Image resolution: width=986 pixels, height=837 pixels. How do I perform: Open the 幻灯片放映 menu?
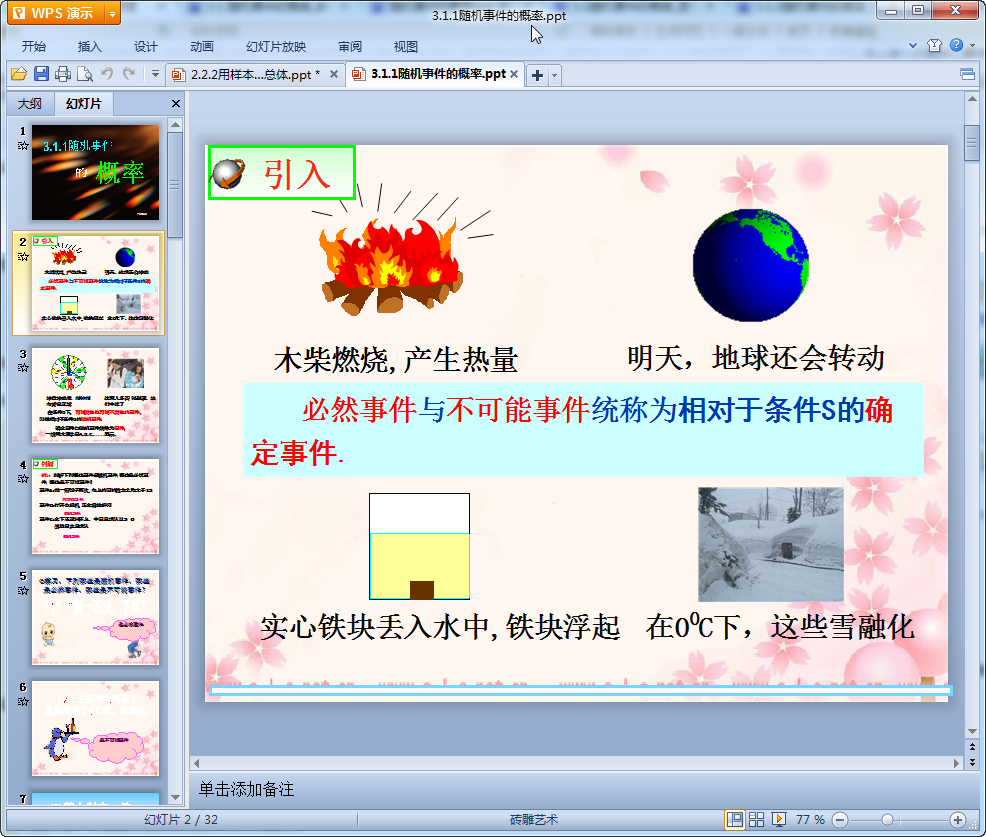point(276,47)
